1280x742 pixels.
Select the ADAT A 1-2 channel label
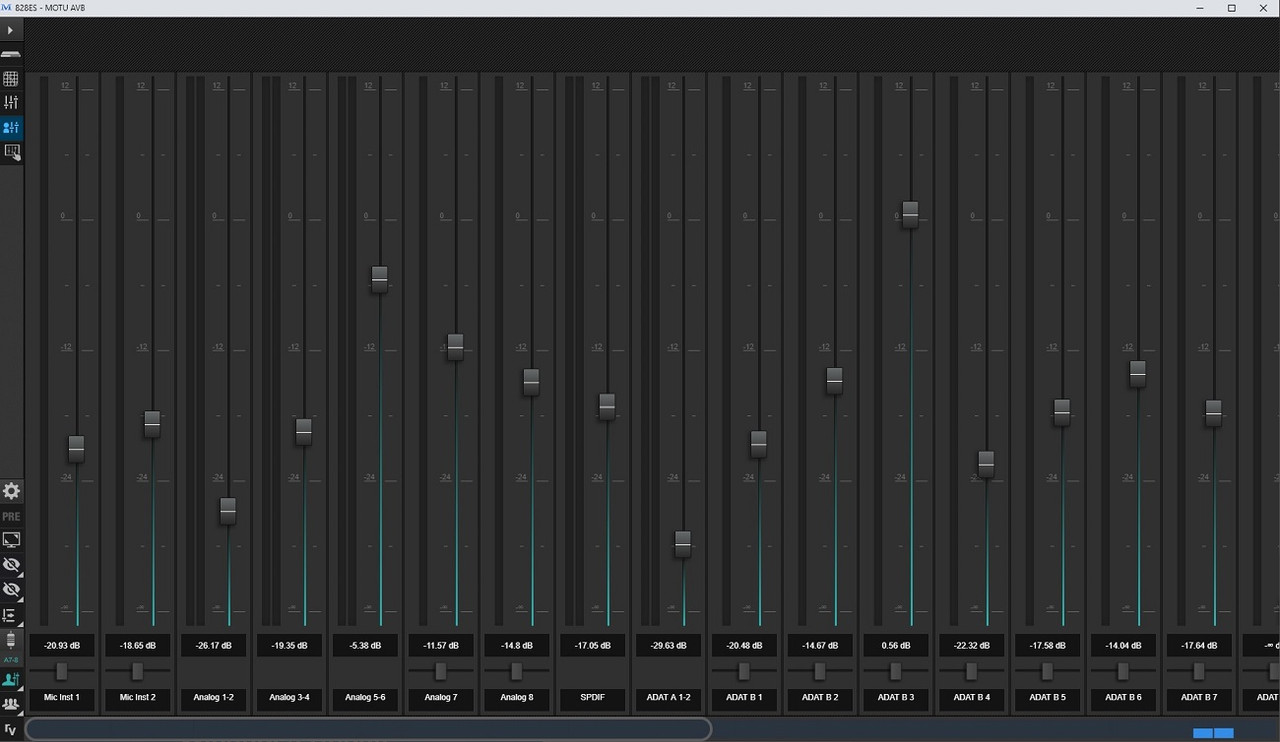(669, 698)
